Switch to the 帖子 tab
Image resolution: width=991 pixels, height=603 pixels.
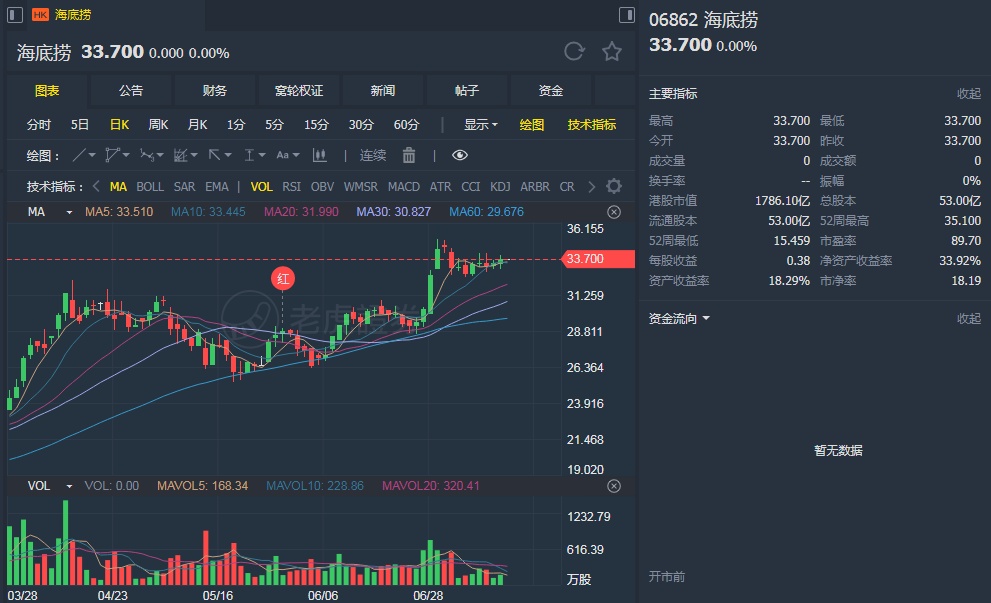[x=467, y=90]
